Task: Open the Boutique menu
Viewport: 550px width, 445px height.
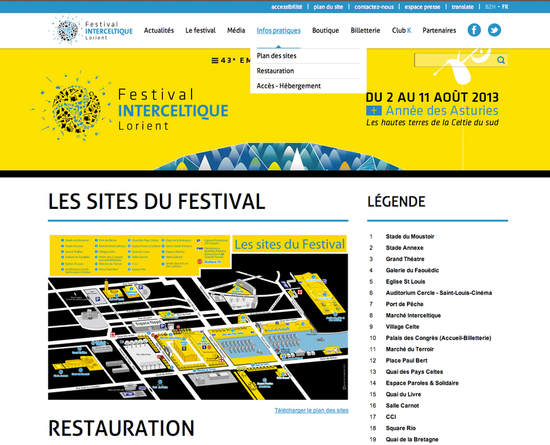Action: pyautogui.click(x=326, y=31)
